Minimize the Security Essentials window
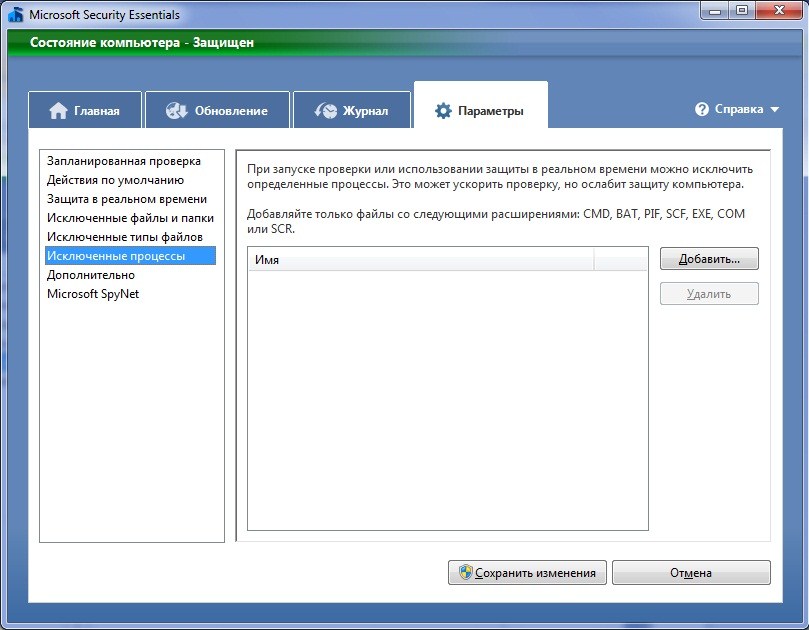Viewport: 809px width, 630px height. coord(715,10)
